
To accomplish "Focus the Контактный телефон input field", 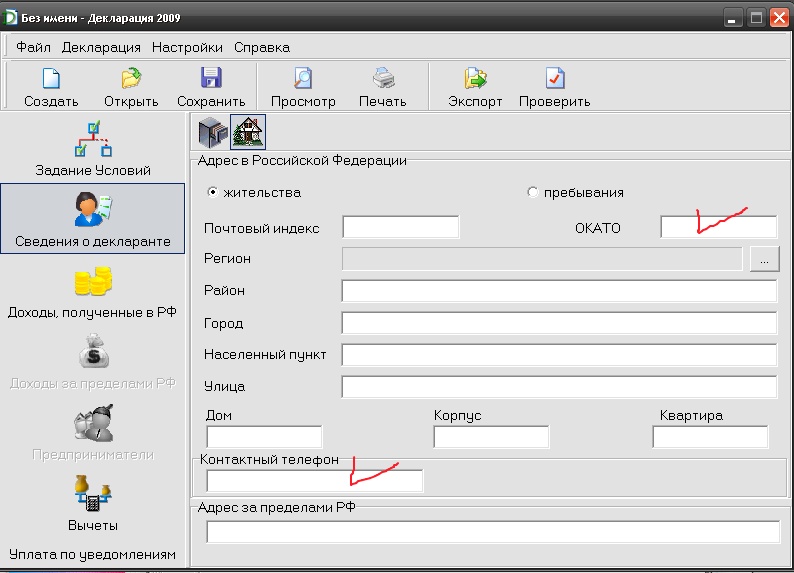I will tap(314, 481).
